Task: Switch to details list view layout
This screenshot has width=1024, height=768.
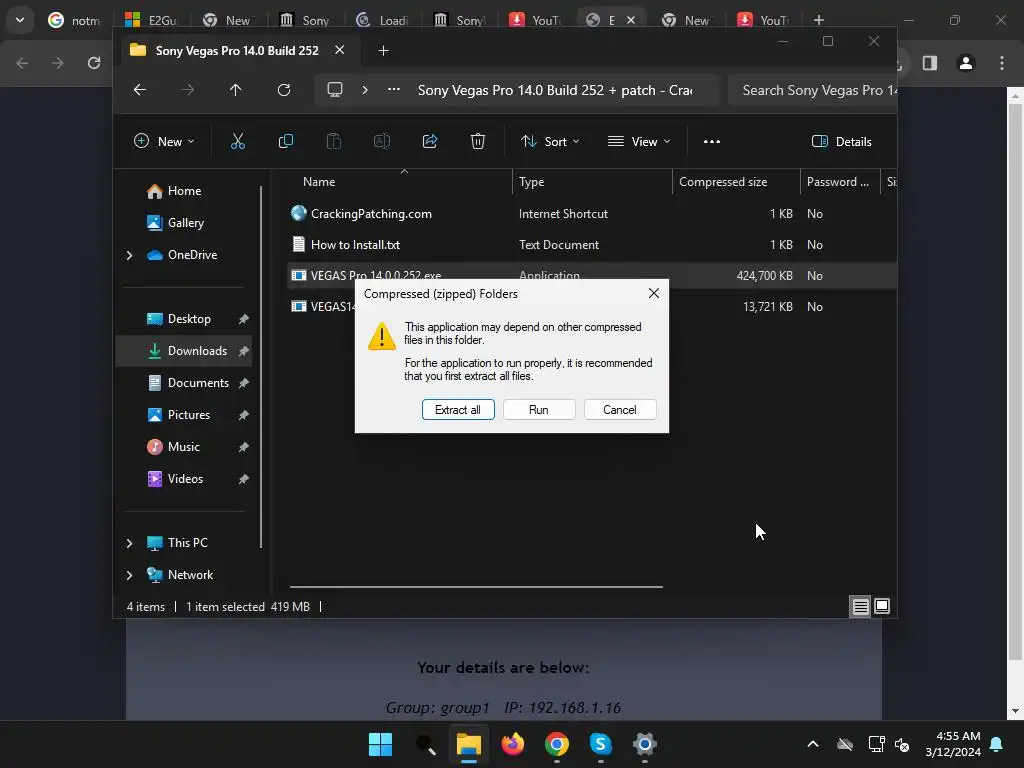Action: pyautogui.click(x=860, y=607)
